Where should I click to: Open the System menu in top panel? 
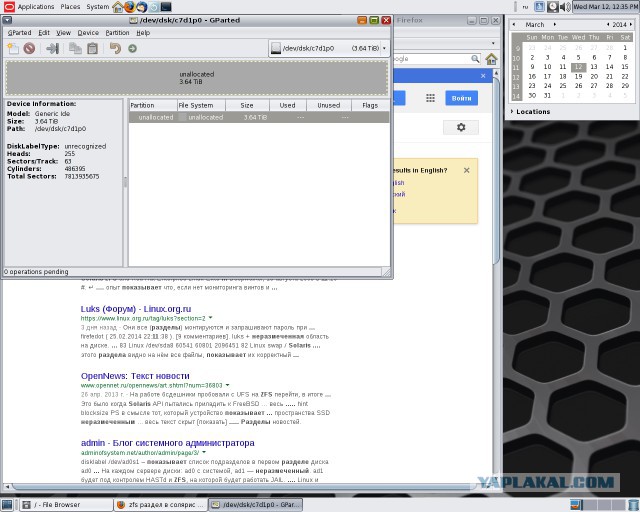98,7
